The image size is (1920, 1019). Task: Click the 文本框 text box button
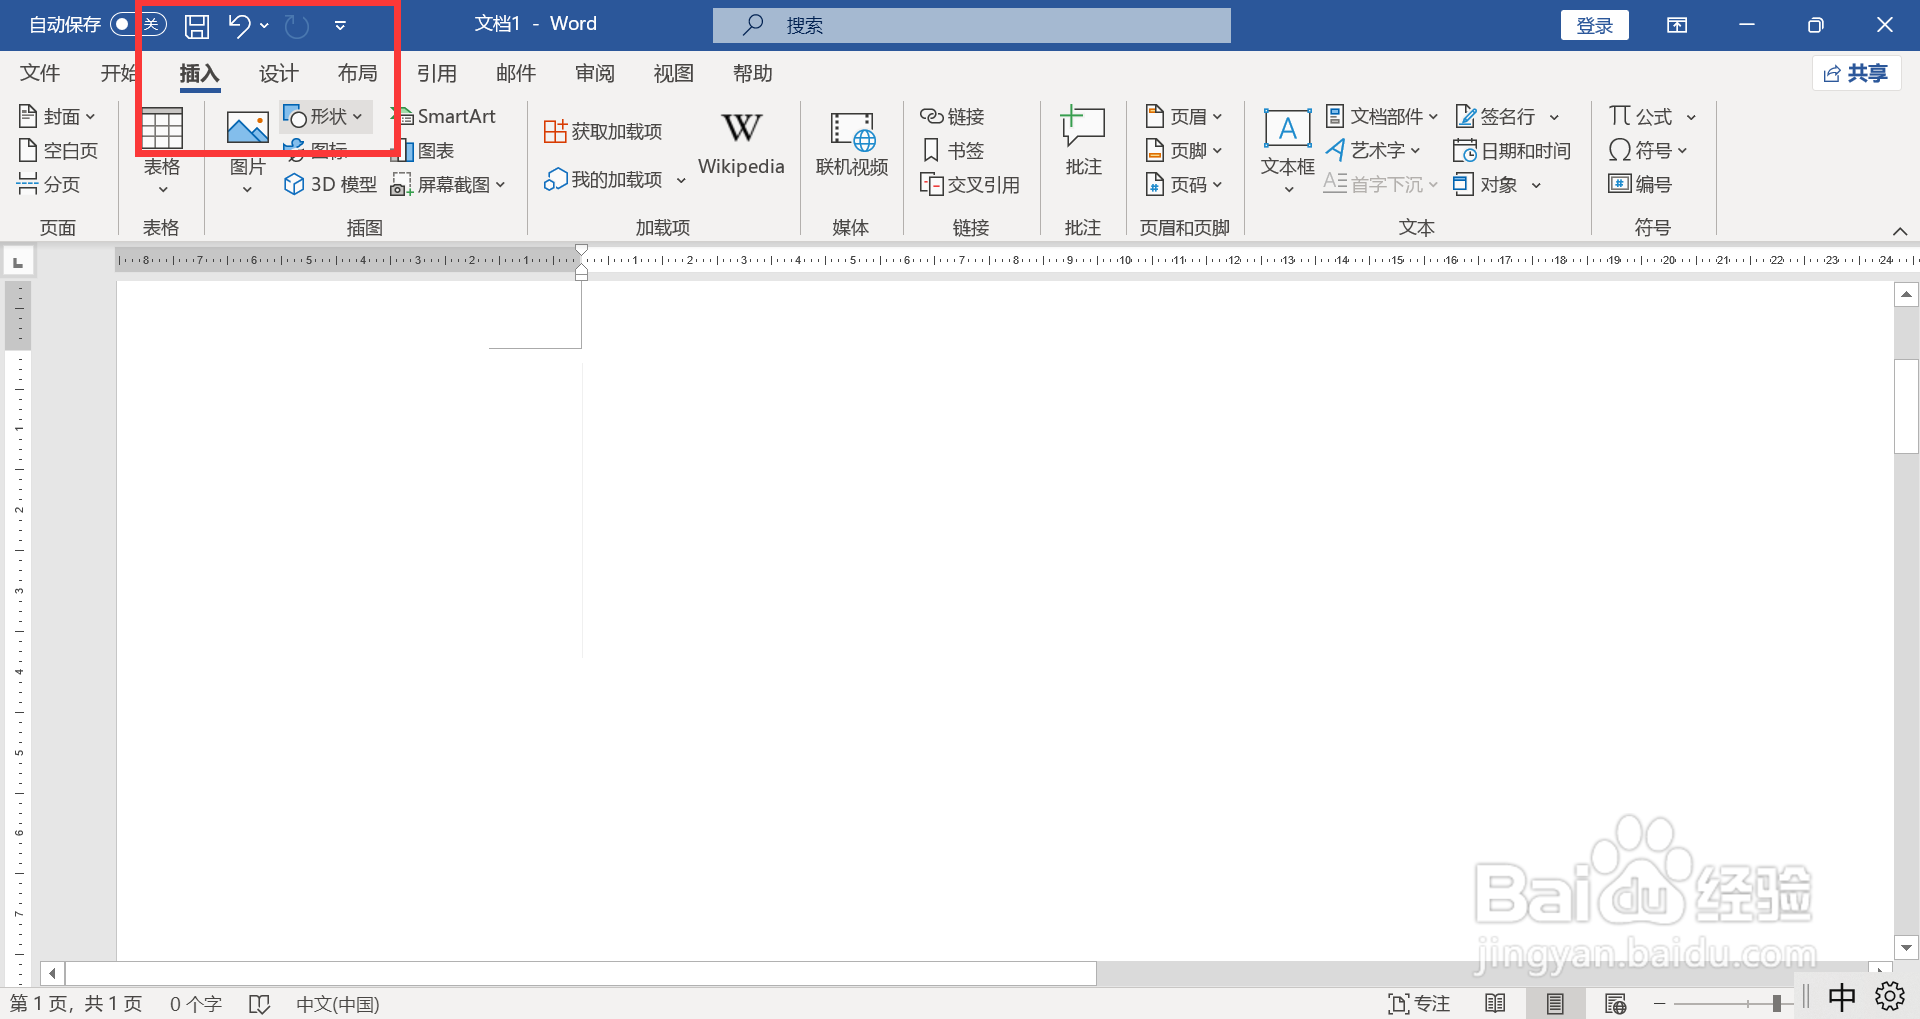(1287, 150)
